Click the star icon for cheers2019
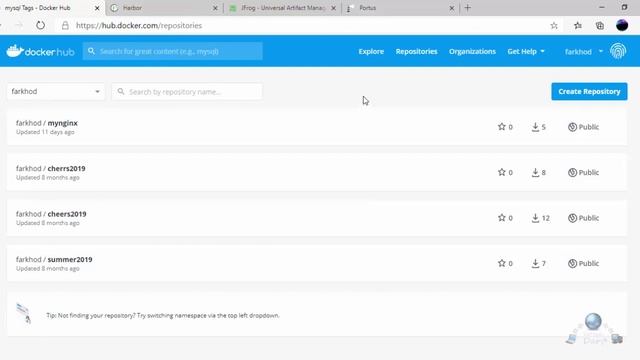Image resolution: width=640 pixels, height=360 pixels. coord(502,218)
